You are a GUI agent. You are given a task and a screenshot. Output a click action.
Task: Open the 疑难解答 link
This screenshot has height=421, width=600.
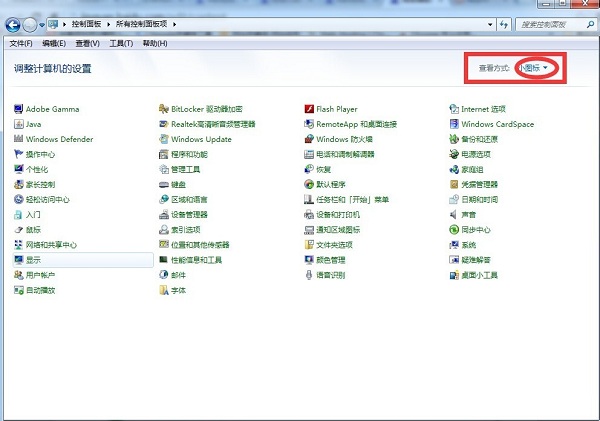[x=476, y=260]
